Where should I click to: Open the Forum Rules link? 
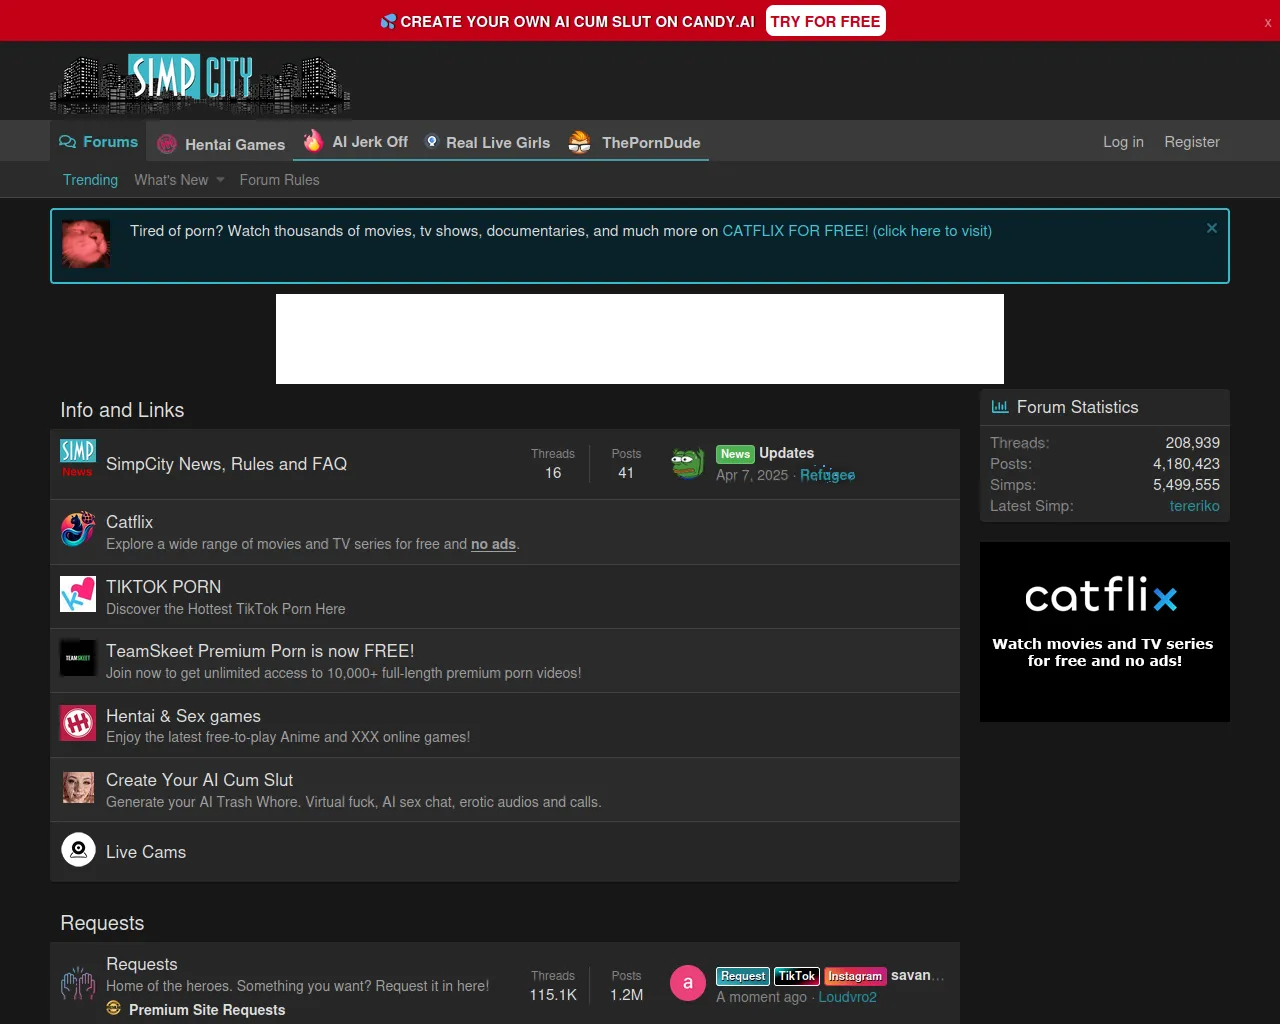(279, 180)
